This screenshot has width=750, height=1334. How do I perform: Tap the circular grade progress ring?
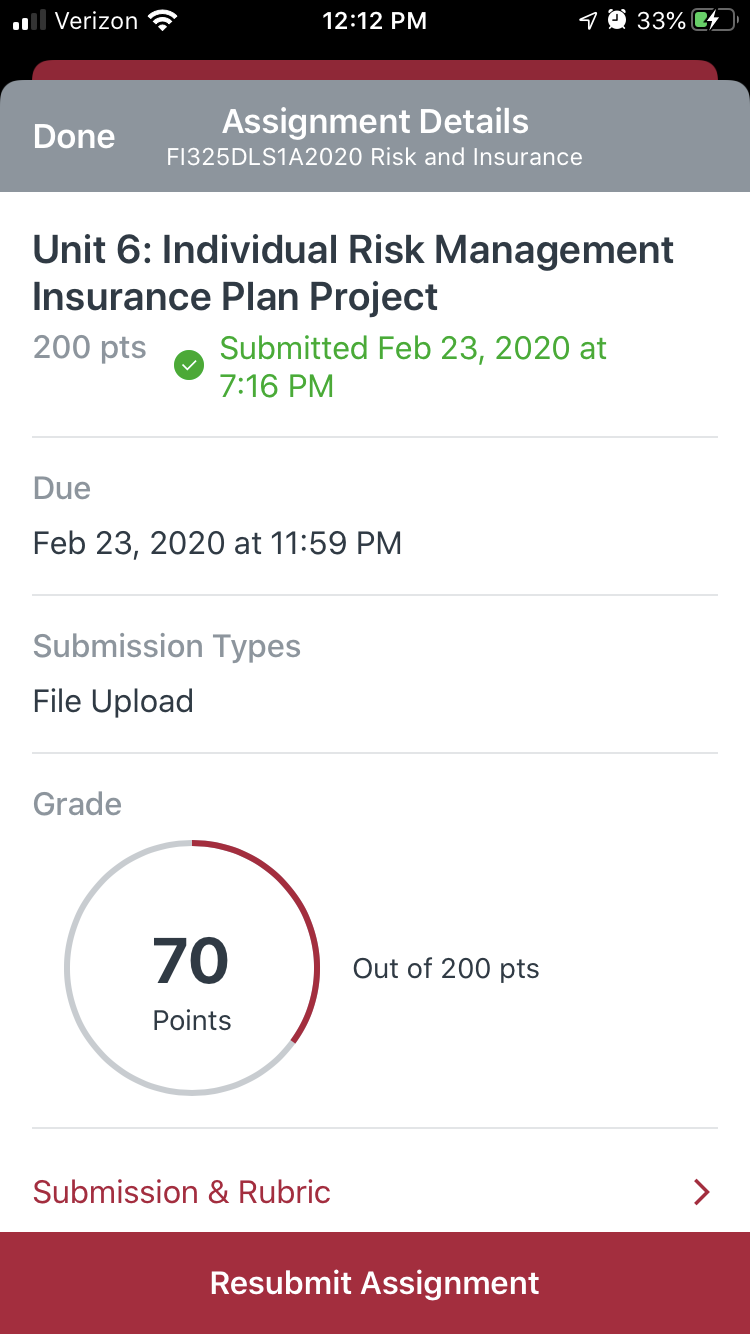tap(192, 967)
